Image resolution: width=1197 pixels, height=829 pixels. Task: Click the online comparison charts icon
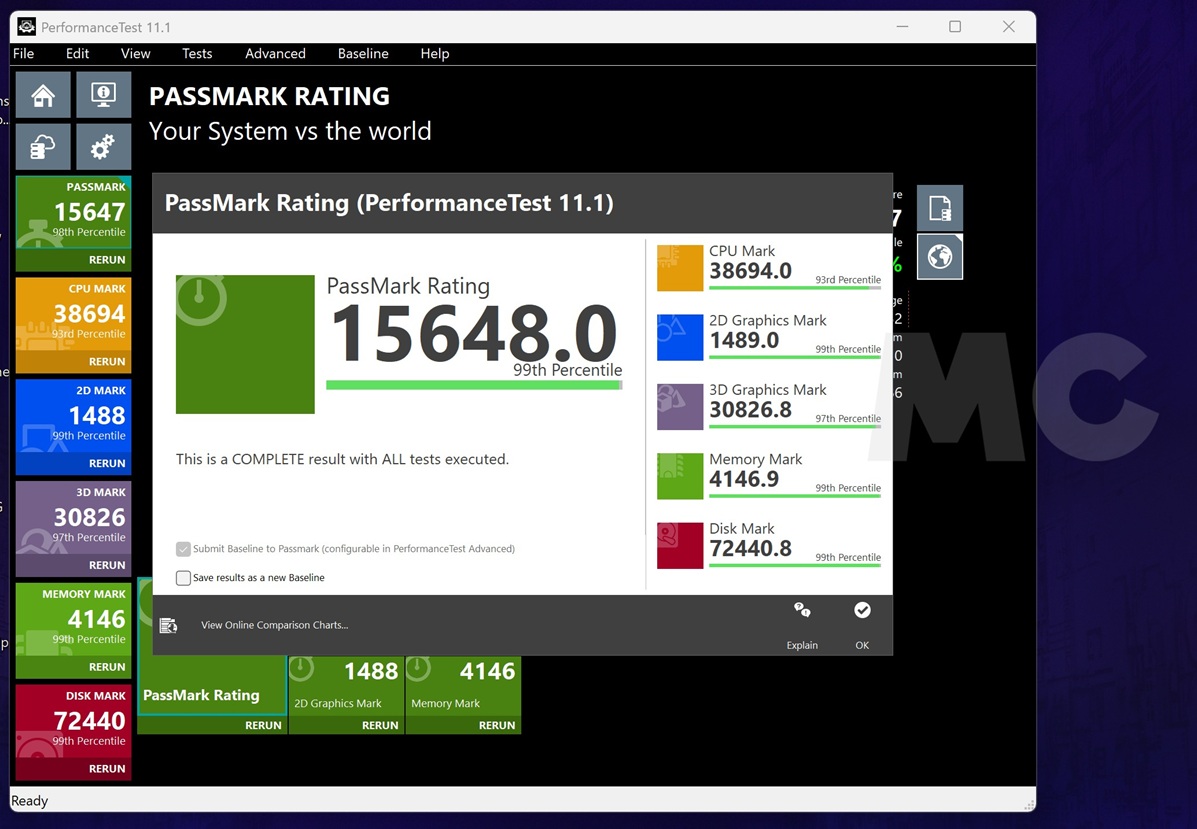[168, 625]
